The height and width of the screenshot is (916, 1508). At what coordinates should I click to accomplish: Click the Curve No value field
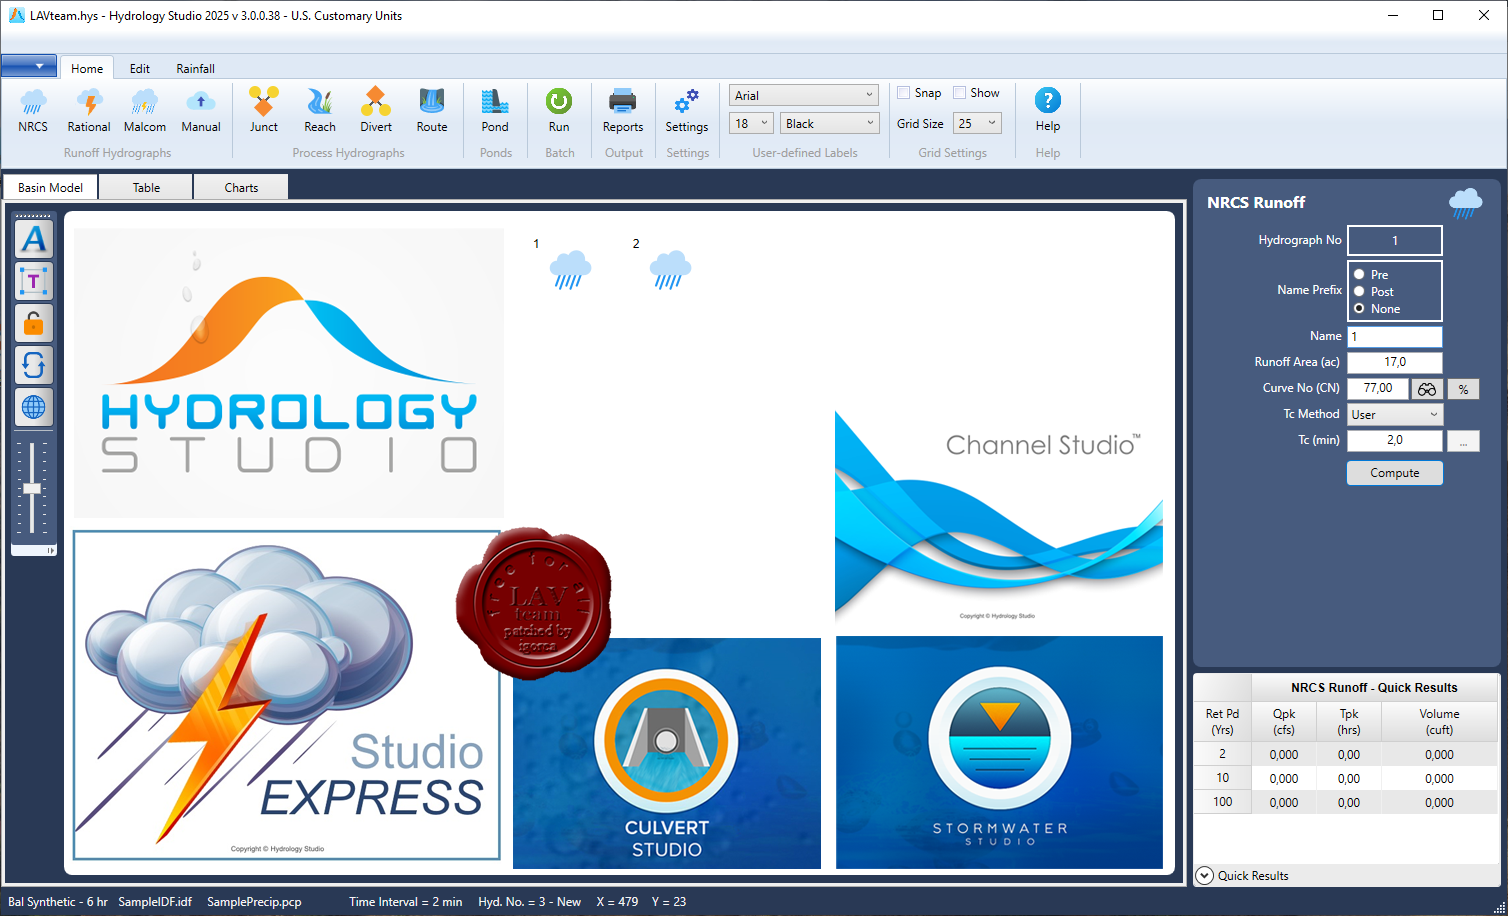point(1378,388)
